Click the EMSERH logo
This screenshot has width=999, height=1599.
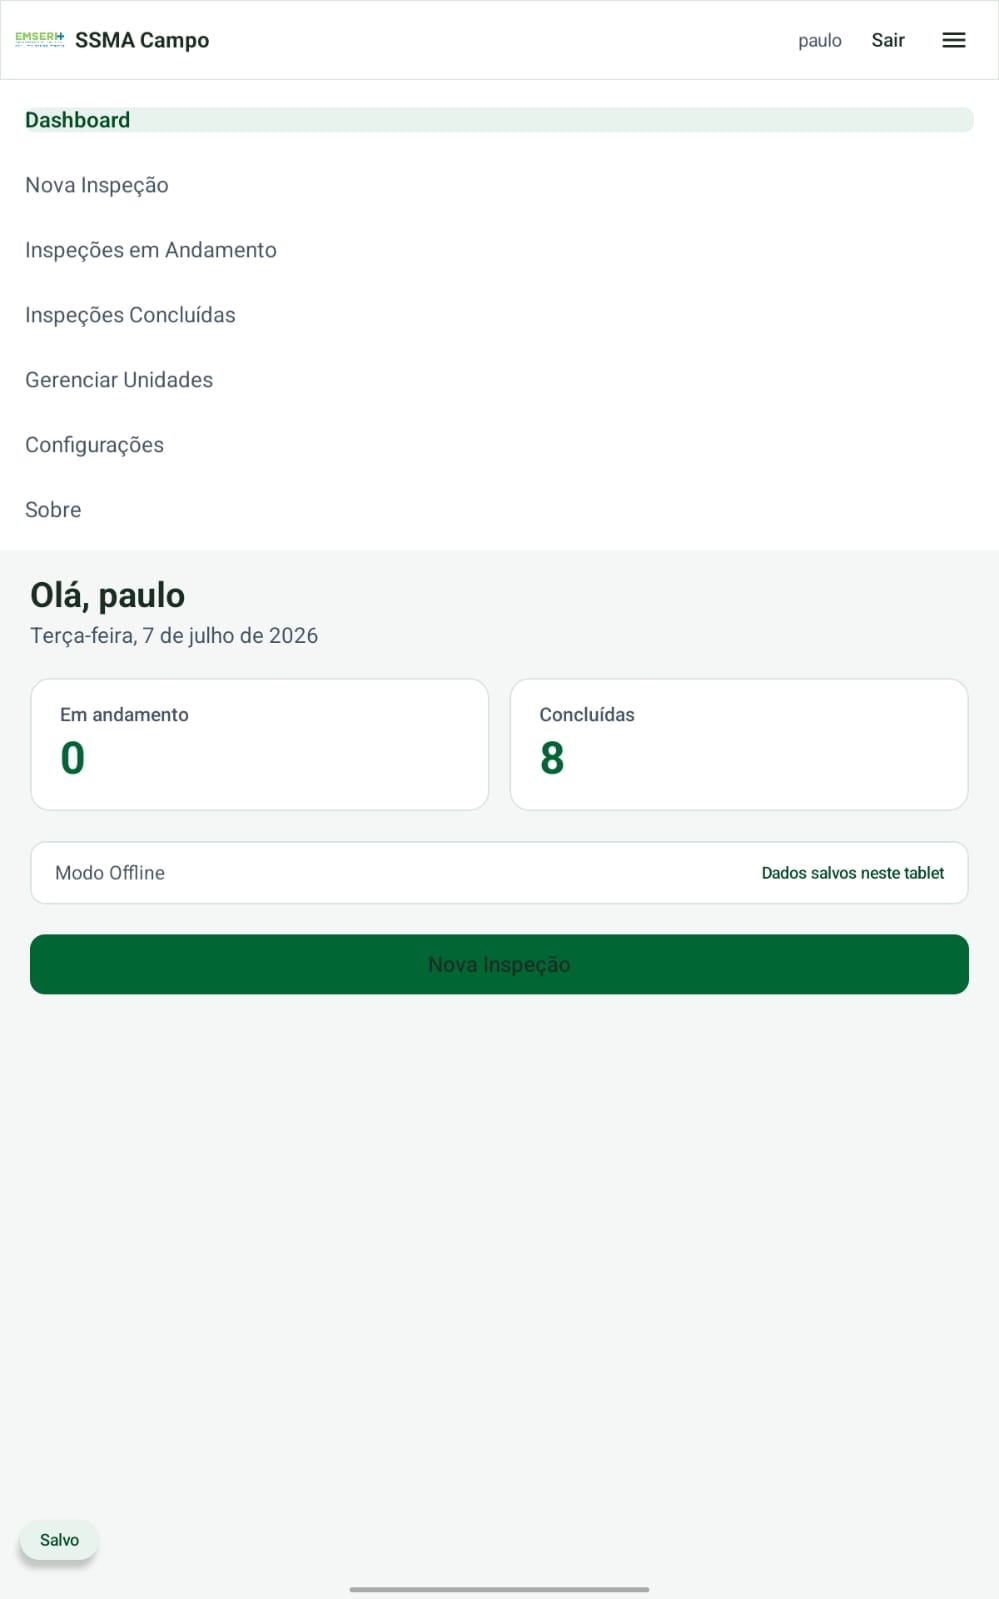tap(40, 39)
